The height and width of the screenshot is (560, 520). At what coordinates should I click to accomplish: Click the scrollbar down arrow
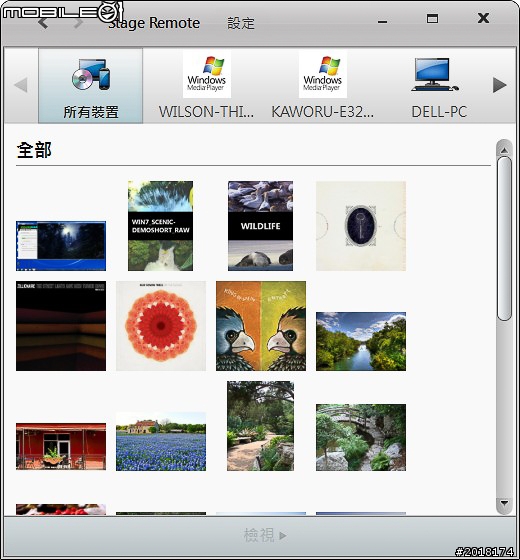(504, 504)
